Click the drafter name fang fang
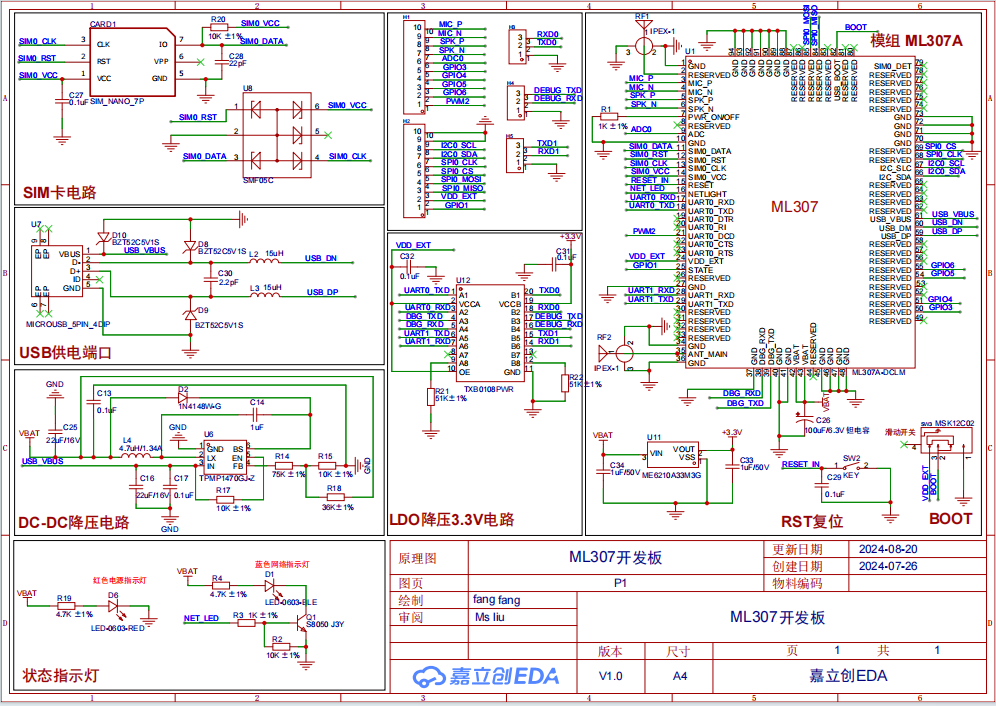This screenshot has width=996, height=706. coord(497,599)
